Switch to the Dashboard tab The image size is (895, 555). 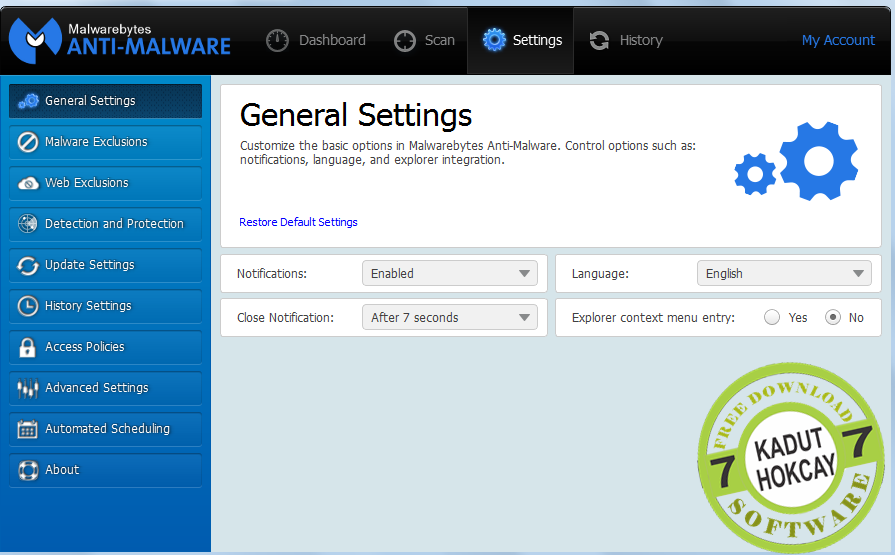click(316, 41)
